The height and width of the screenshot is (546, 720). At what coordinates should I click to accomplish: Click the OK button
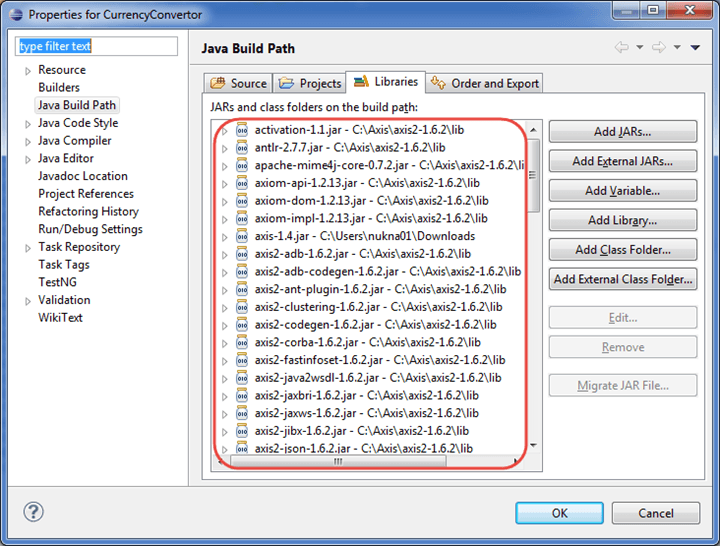[559, 513]
